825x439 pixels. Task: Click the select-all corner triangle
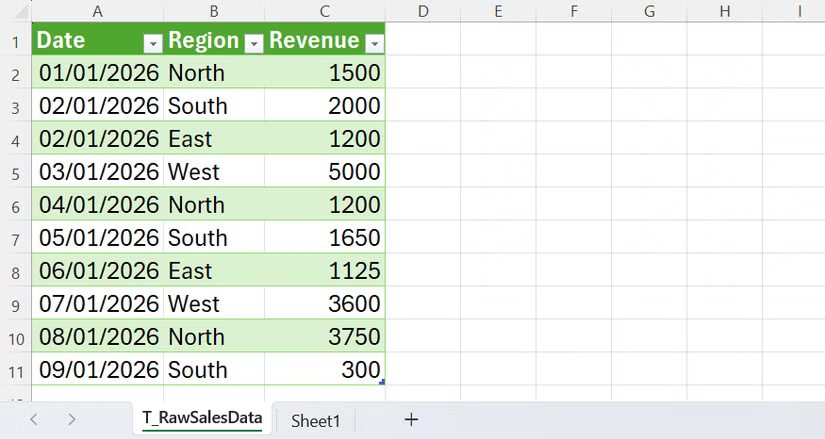[x=21, y=11]
